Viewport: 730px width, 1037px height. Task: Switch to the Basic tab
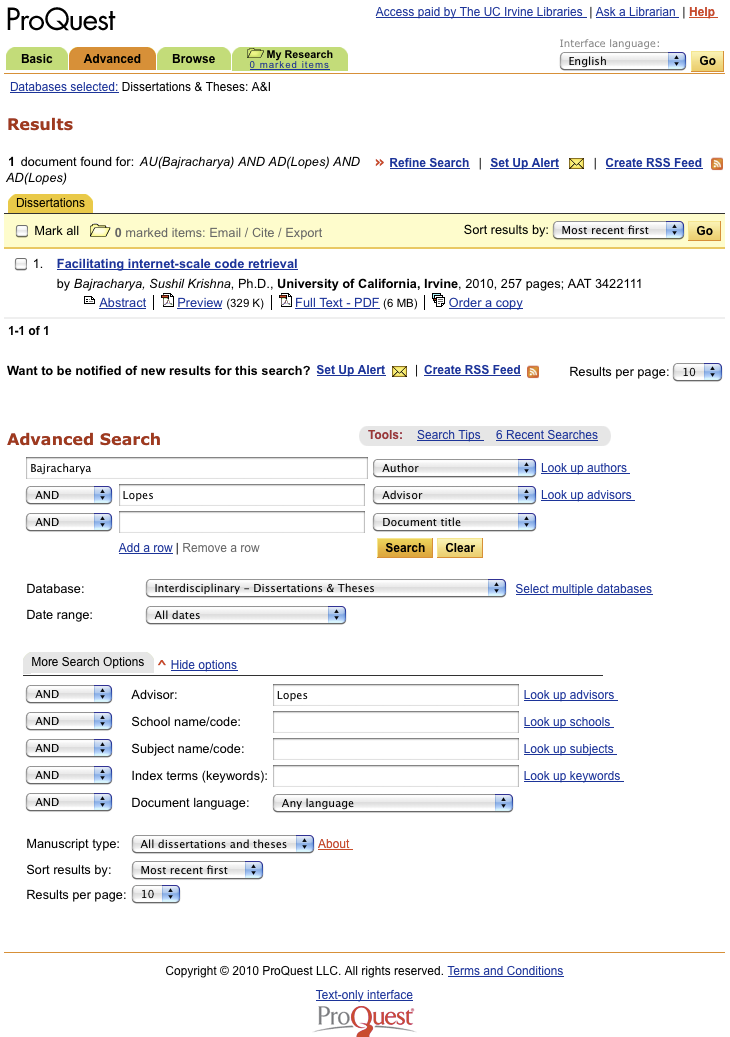coord(36,59)
